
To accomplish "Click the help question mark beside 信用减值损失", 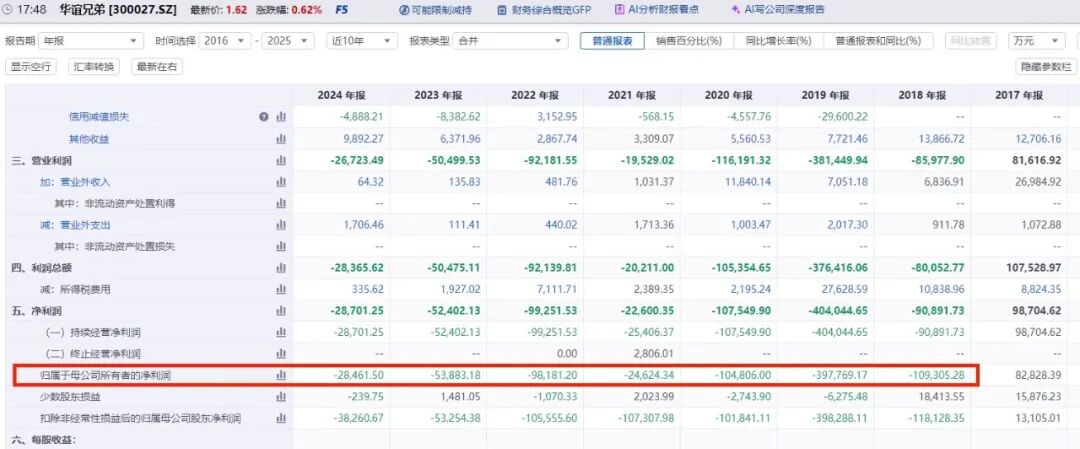I will point(263,117).
